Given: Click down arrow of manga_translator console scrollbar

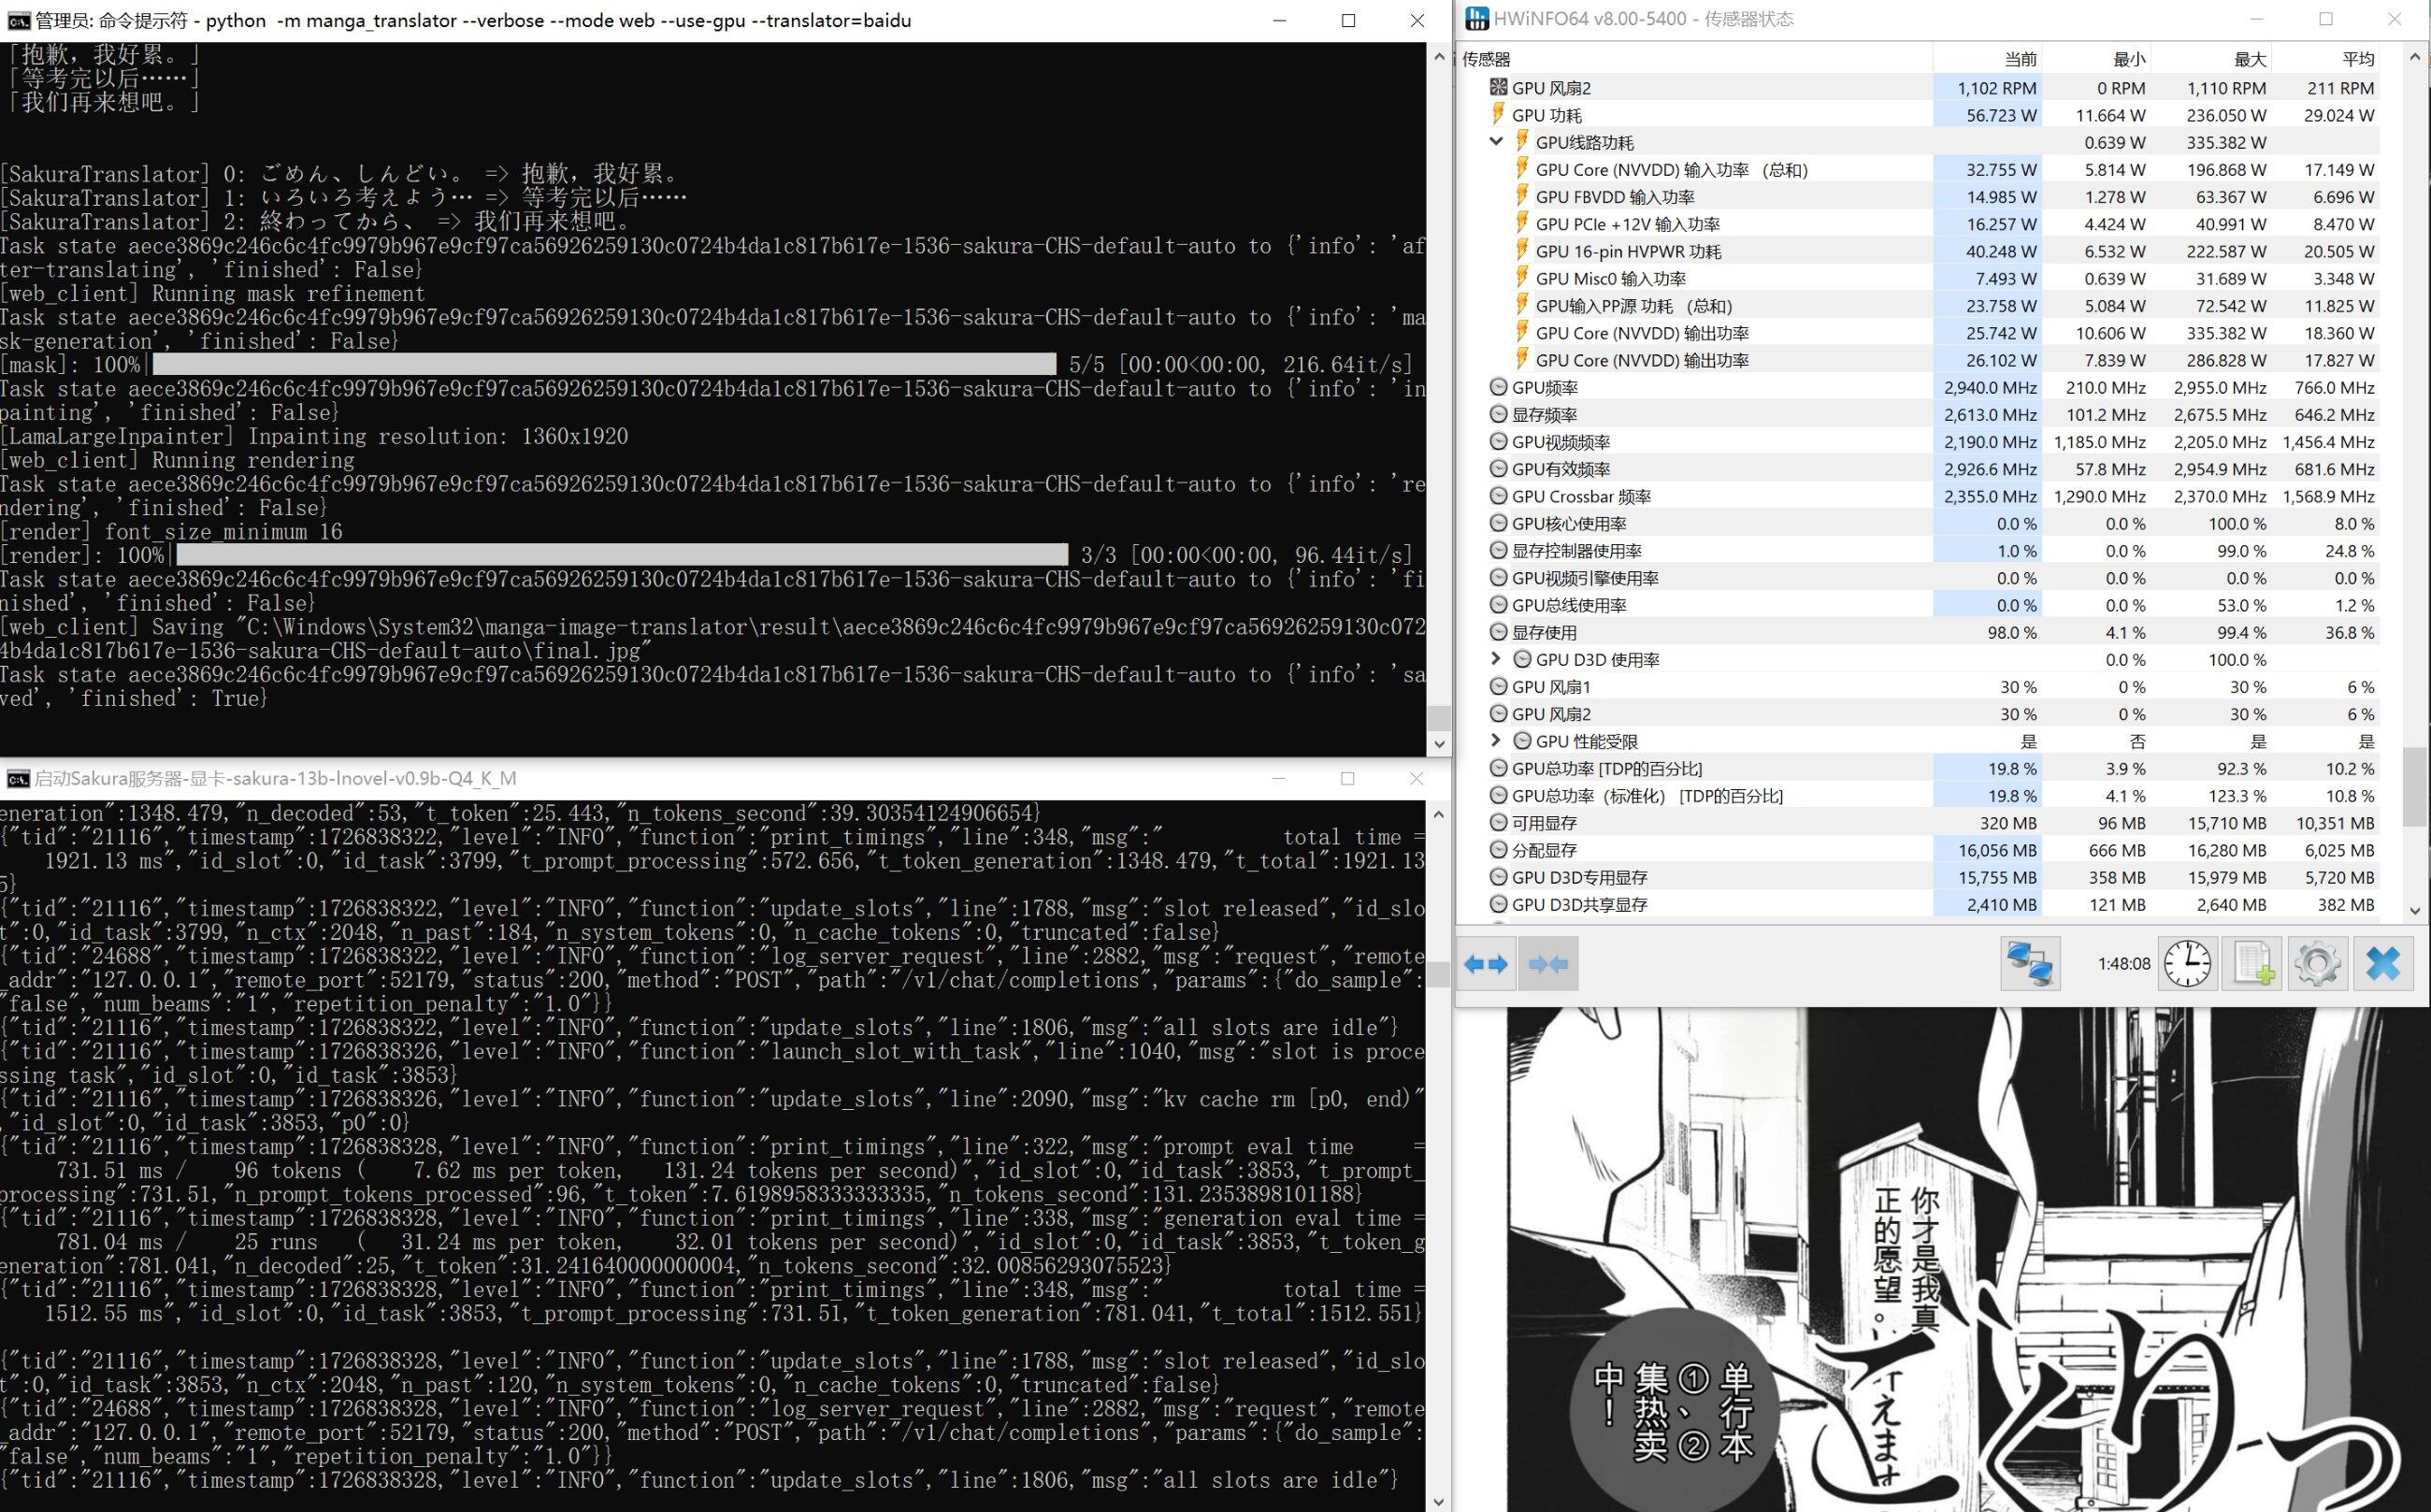Looking at the screenshot, I should tap(1439, 743).
